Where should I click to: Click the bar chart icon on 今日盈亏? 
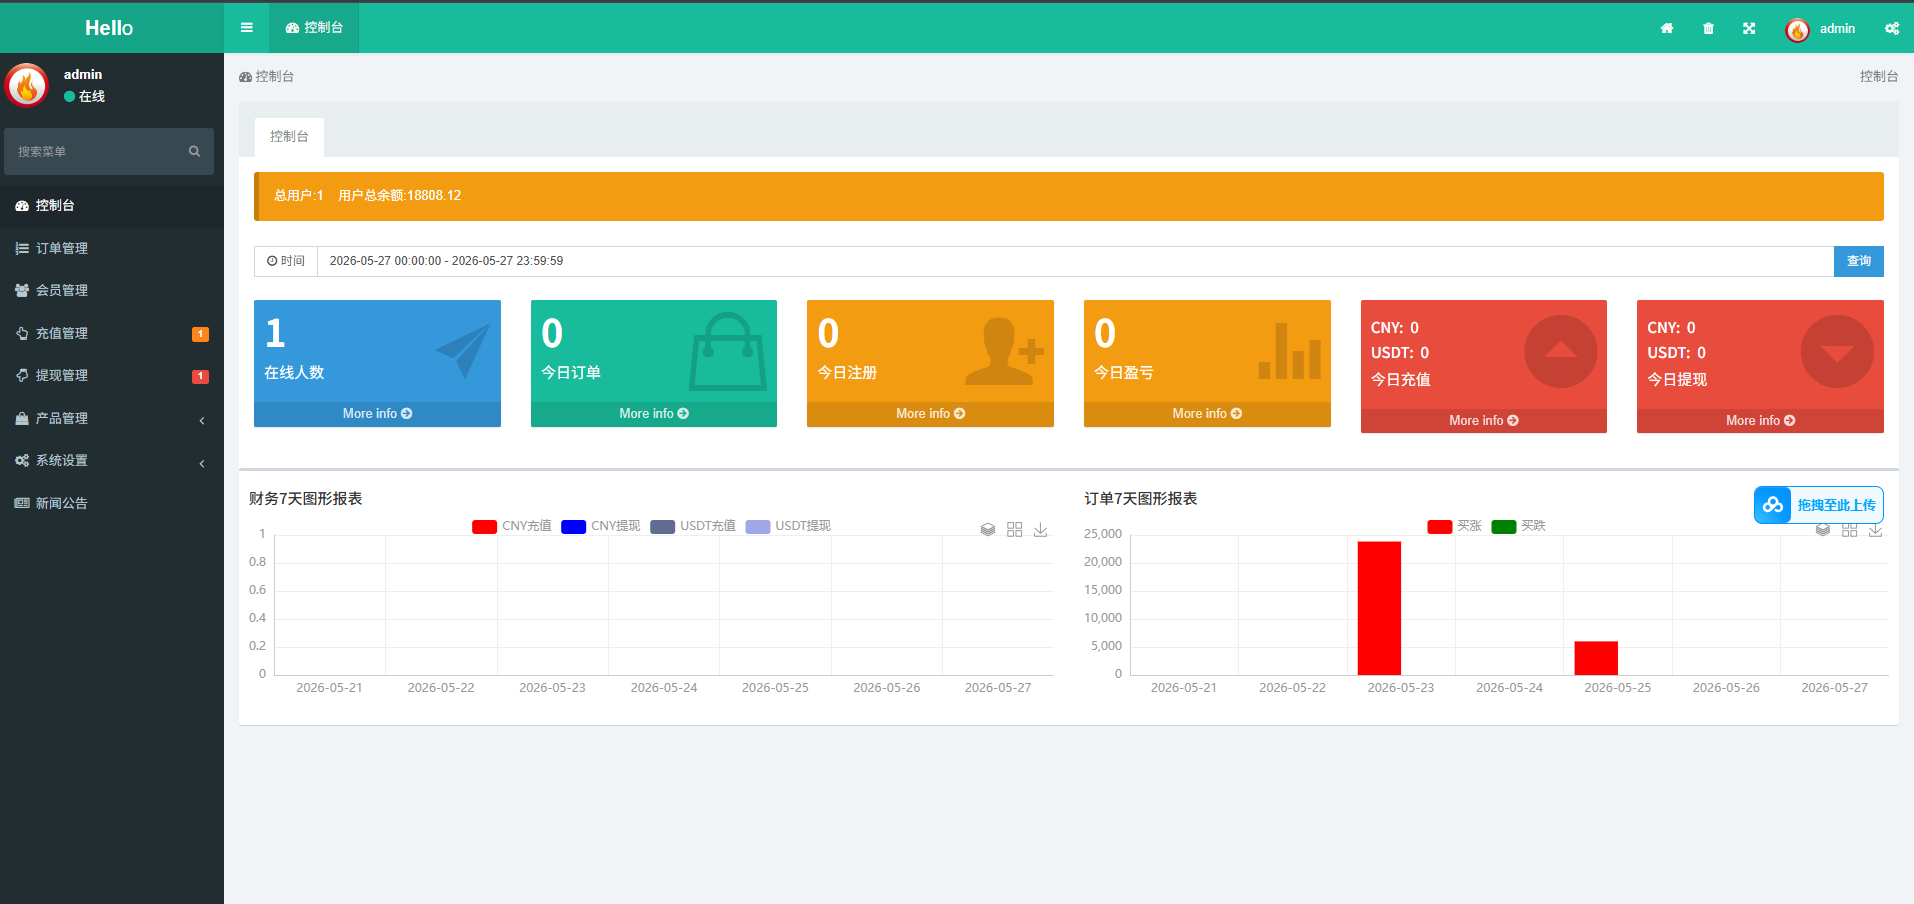(x=1290, y=351)
